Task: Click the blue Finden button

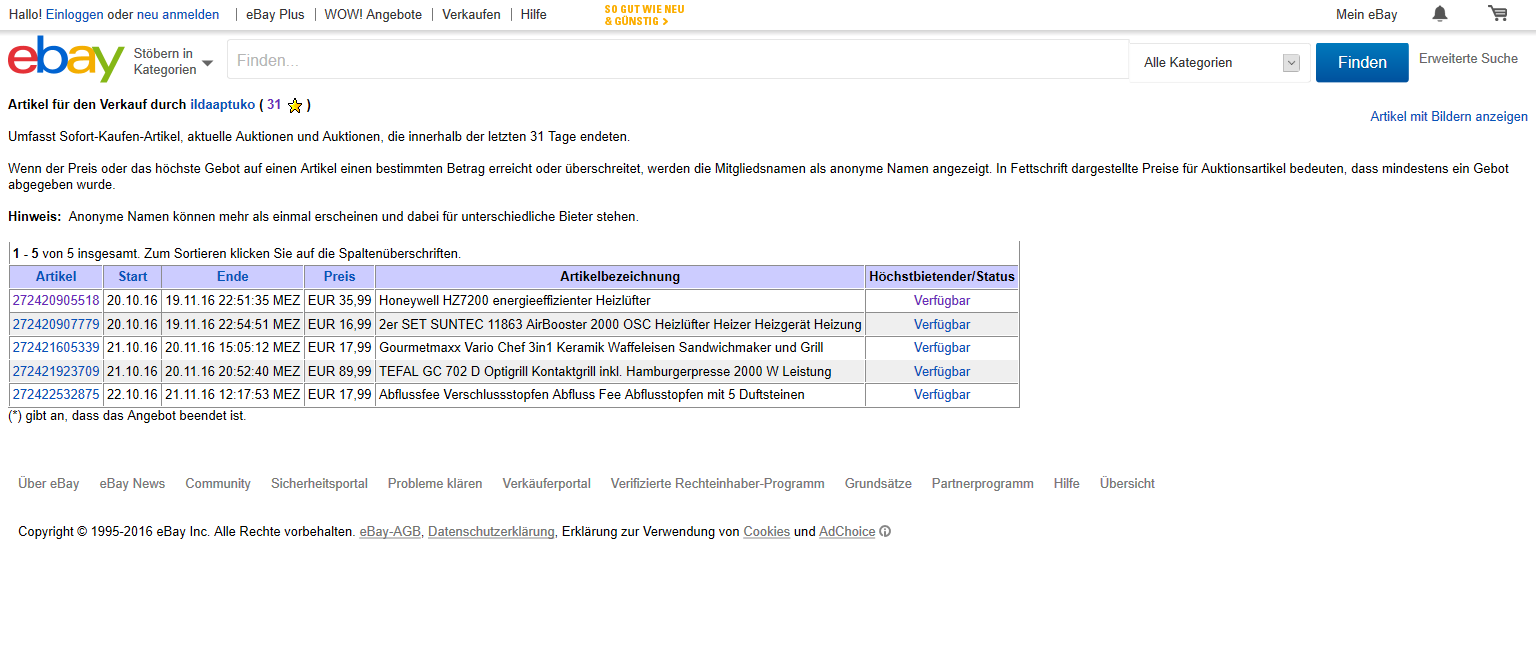Action: pyautogui.click(x=1362, y=62)
